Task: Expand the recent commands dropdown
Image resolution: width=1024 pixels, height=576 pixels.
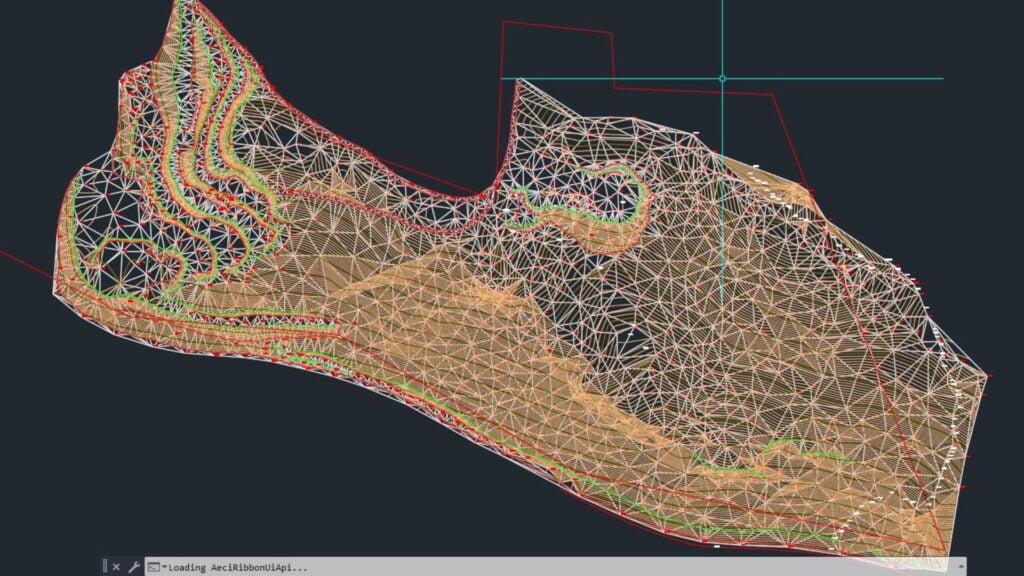Action: click(x=164, y=567)
